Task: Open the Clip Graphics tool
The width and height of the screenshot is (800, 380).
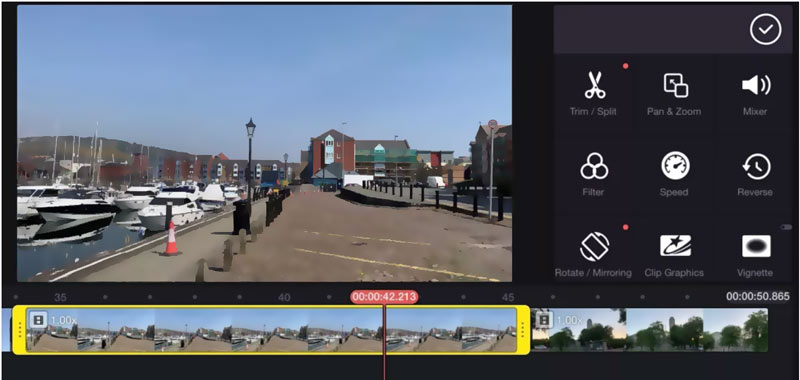Action: point(674,255)
